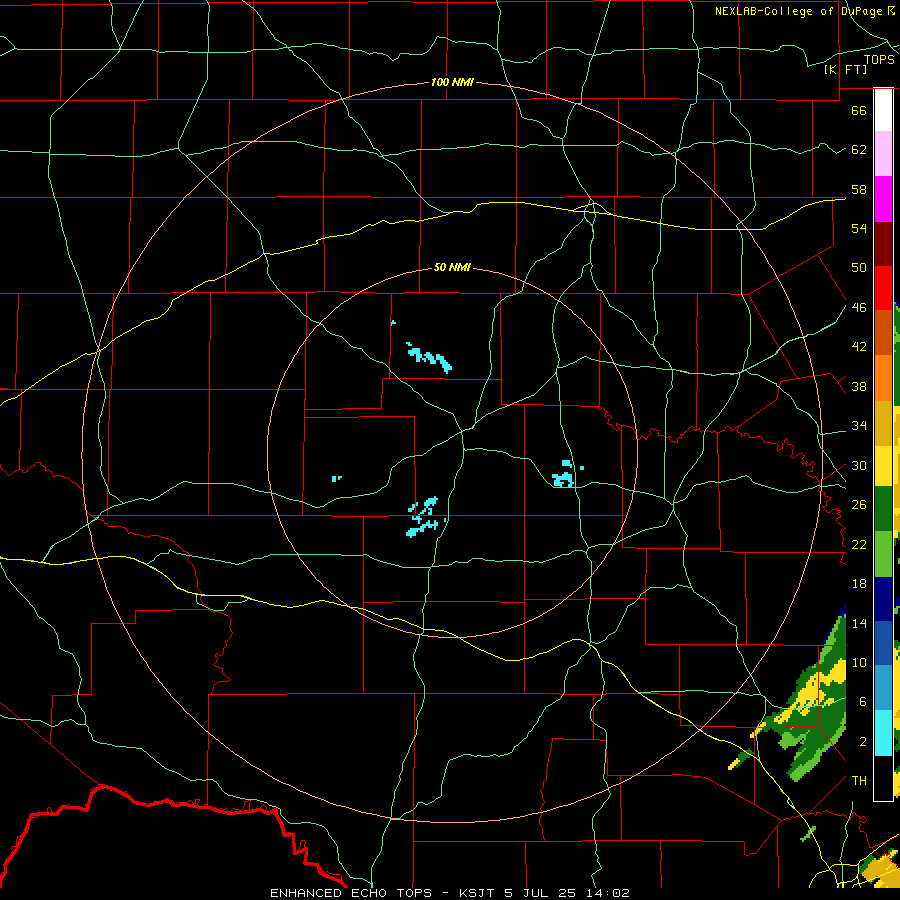Click the "TH" threshold label
The width and height of the screenshot is (900, 900).
click(859, 781)
